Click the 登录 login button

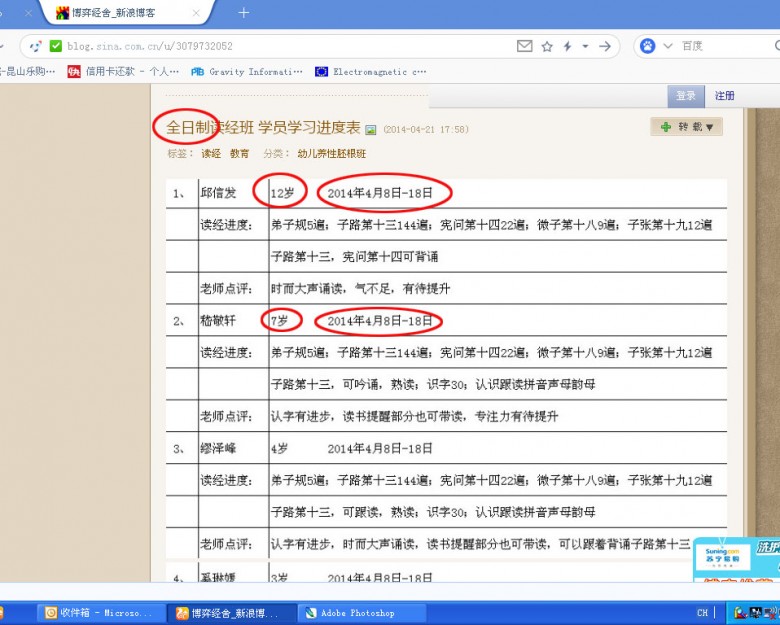pyautogui.click(x=686, y=96)
